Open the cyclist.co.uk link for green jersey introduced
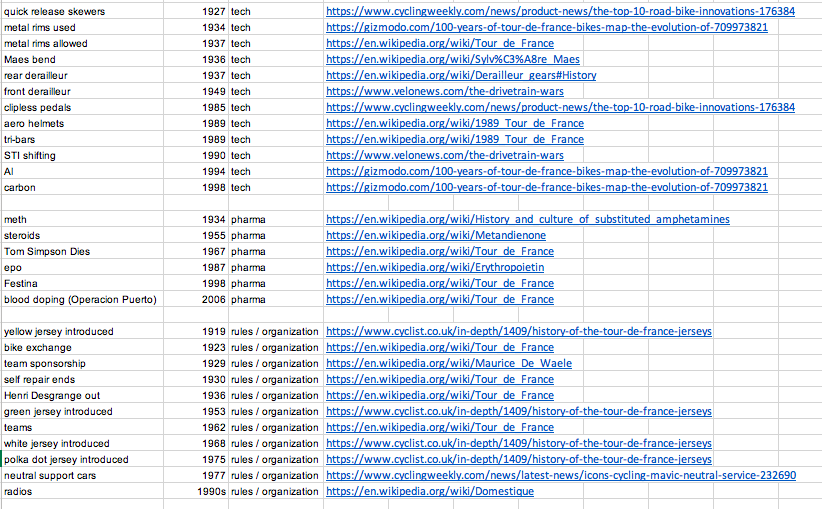822x509 pixels. coord(518,411)
